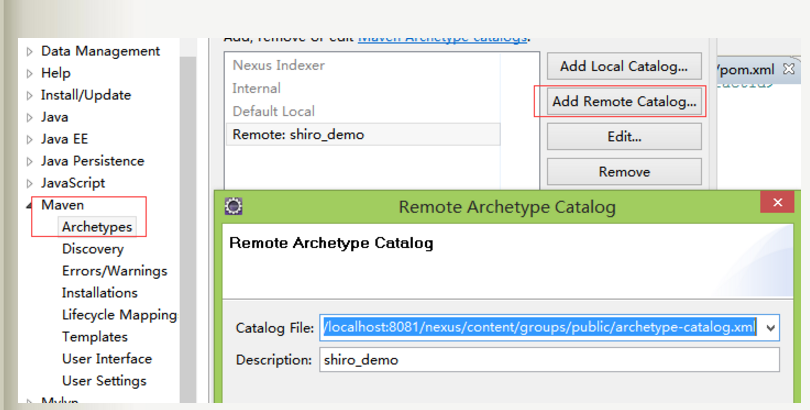Screen dimensions: 810x410
Task: Expand the Help preferences node
Action: (x=29, y=73)
